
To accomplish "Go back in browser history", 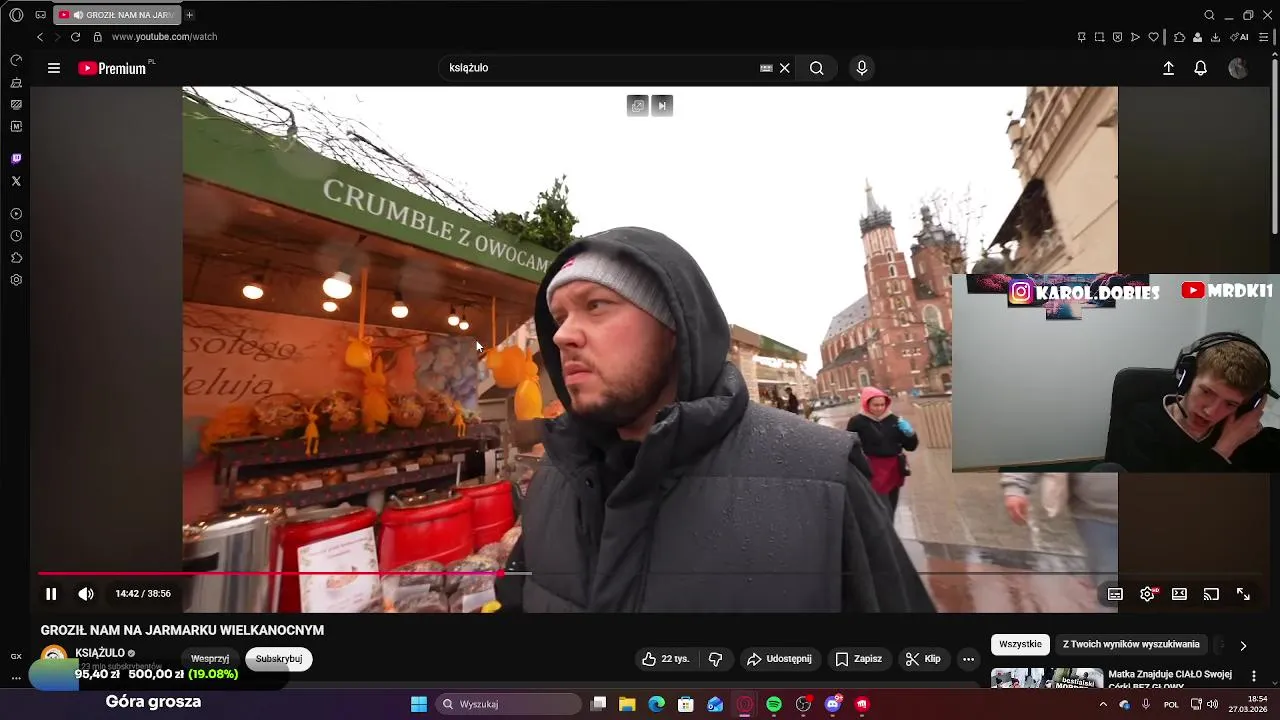I will (40, 37).
